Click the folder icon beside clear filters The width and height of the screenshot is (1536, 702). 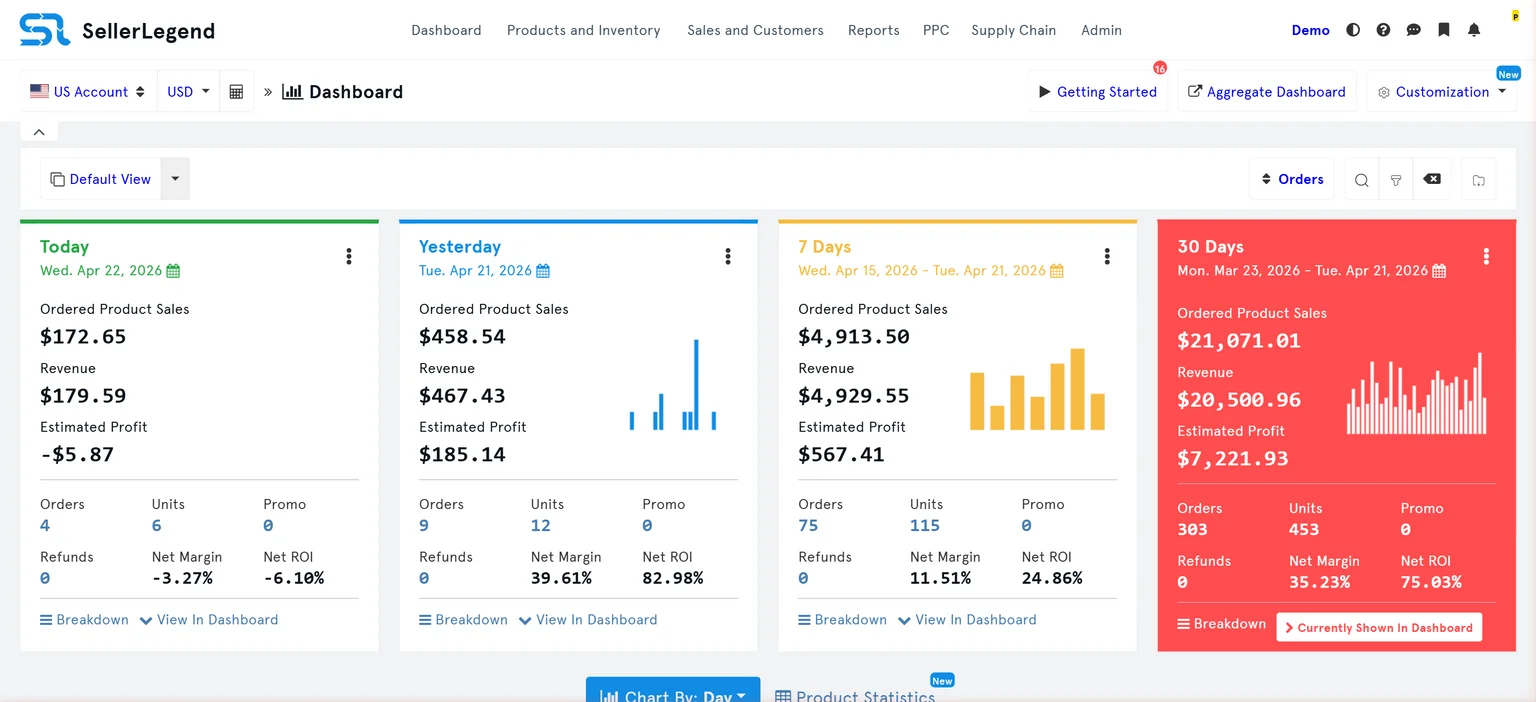tap(1478, 180)
